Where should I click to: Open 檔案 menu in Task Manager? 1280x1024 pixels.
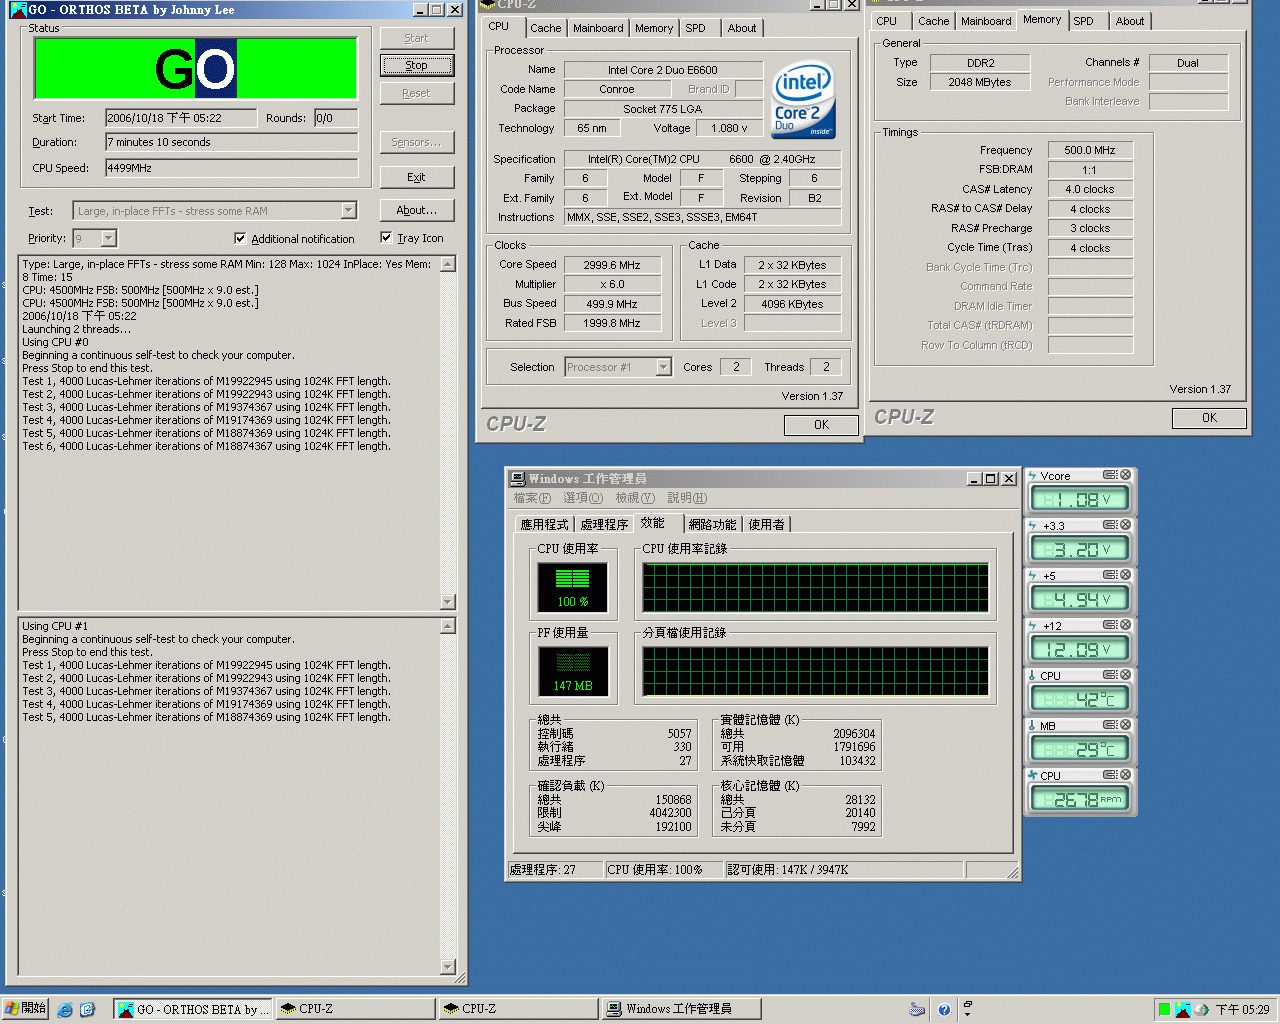(532, 498)
